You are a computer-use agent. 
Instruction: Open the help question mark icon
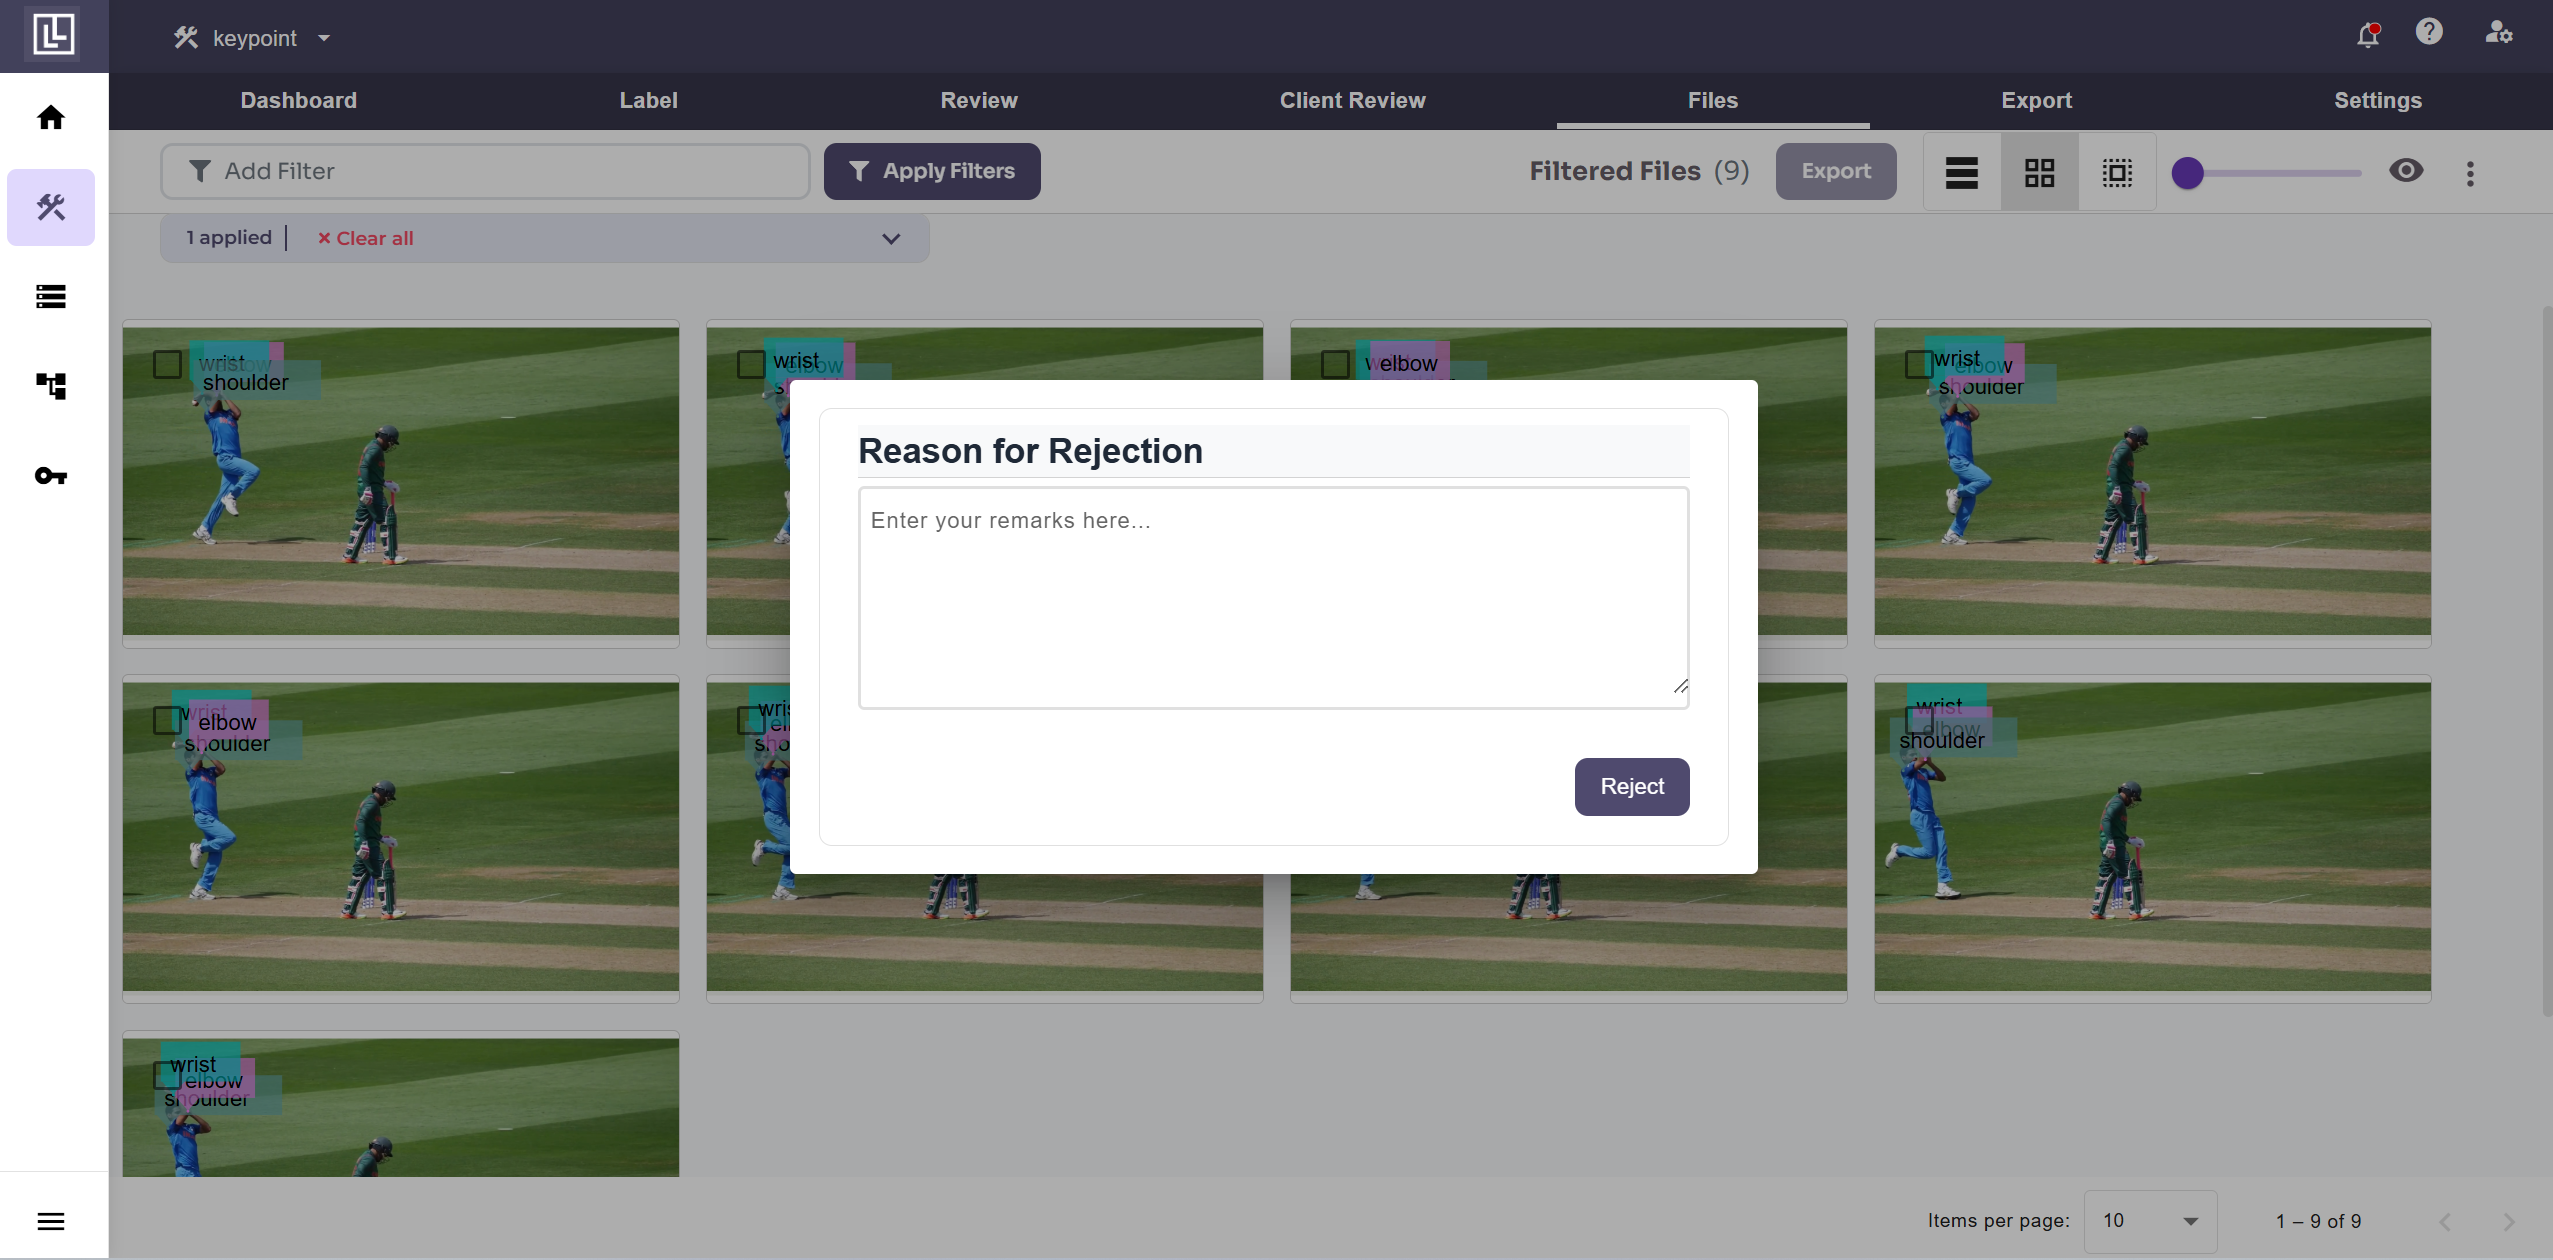2429,32
